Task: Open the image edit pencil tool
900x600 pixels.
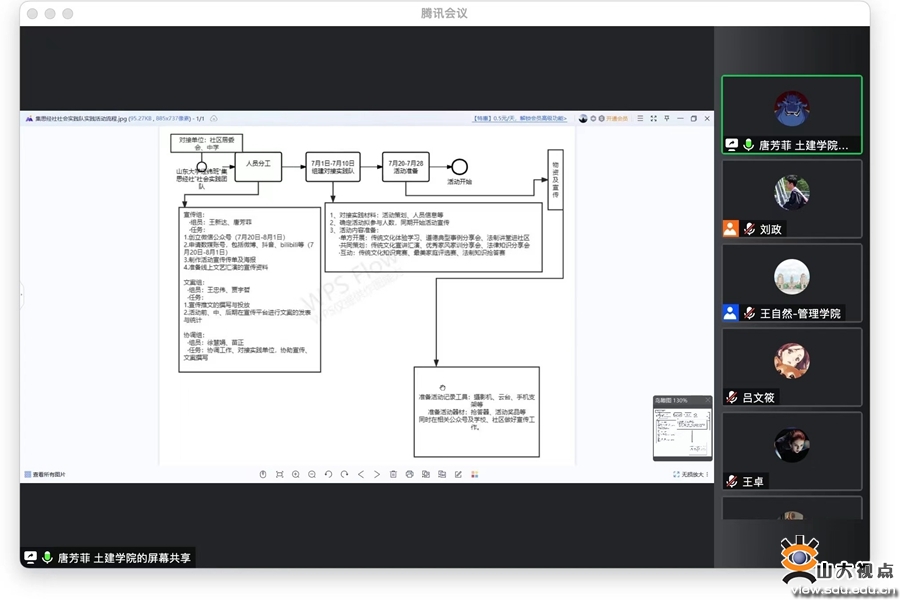Action: click(458, 474)
